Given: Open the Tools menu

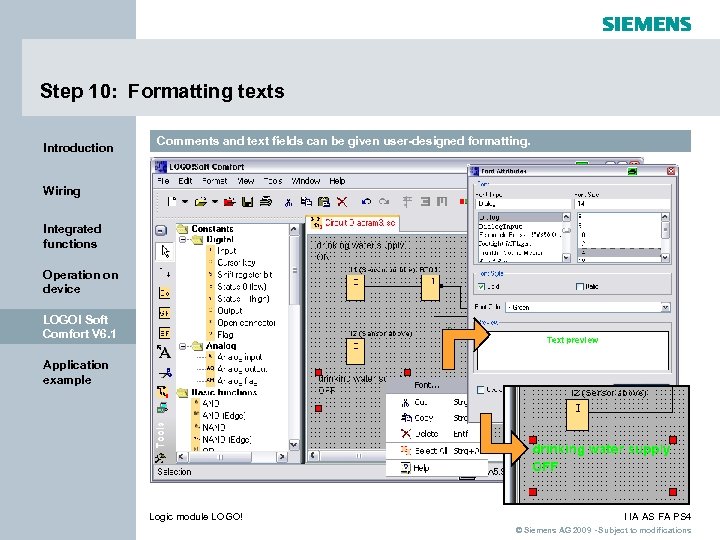Looking at the screenshot, I should click(x=273, y=181).
